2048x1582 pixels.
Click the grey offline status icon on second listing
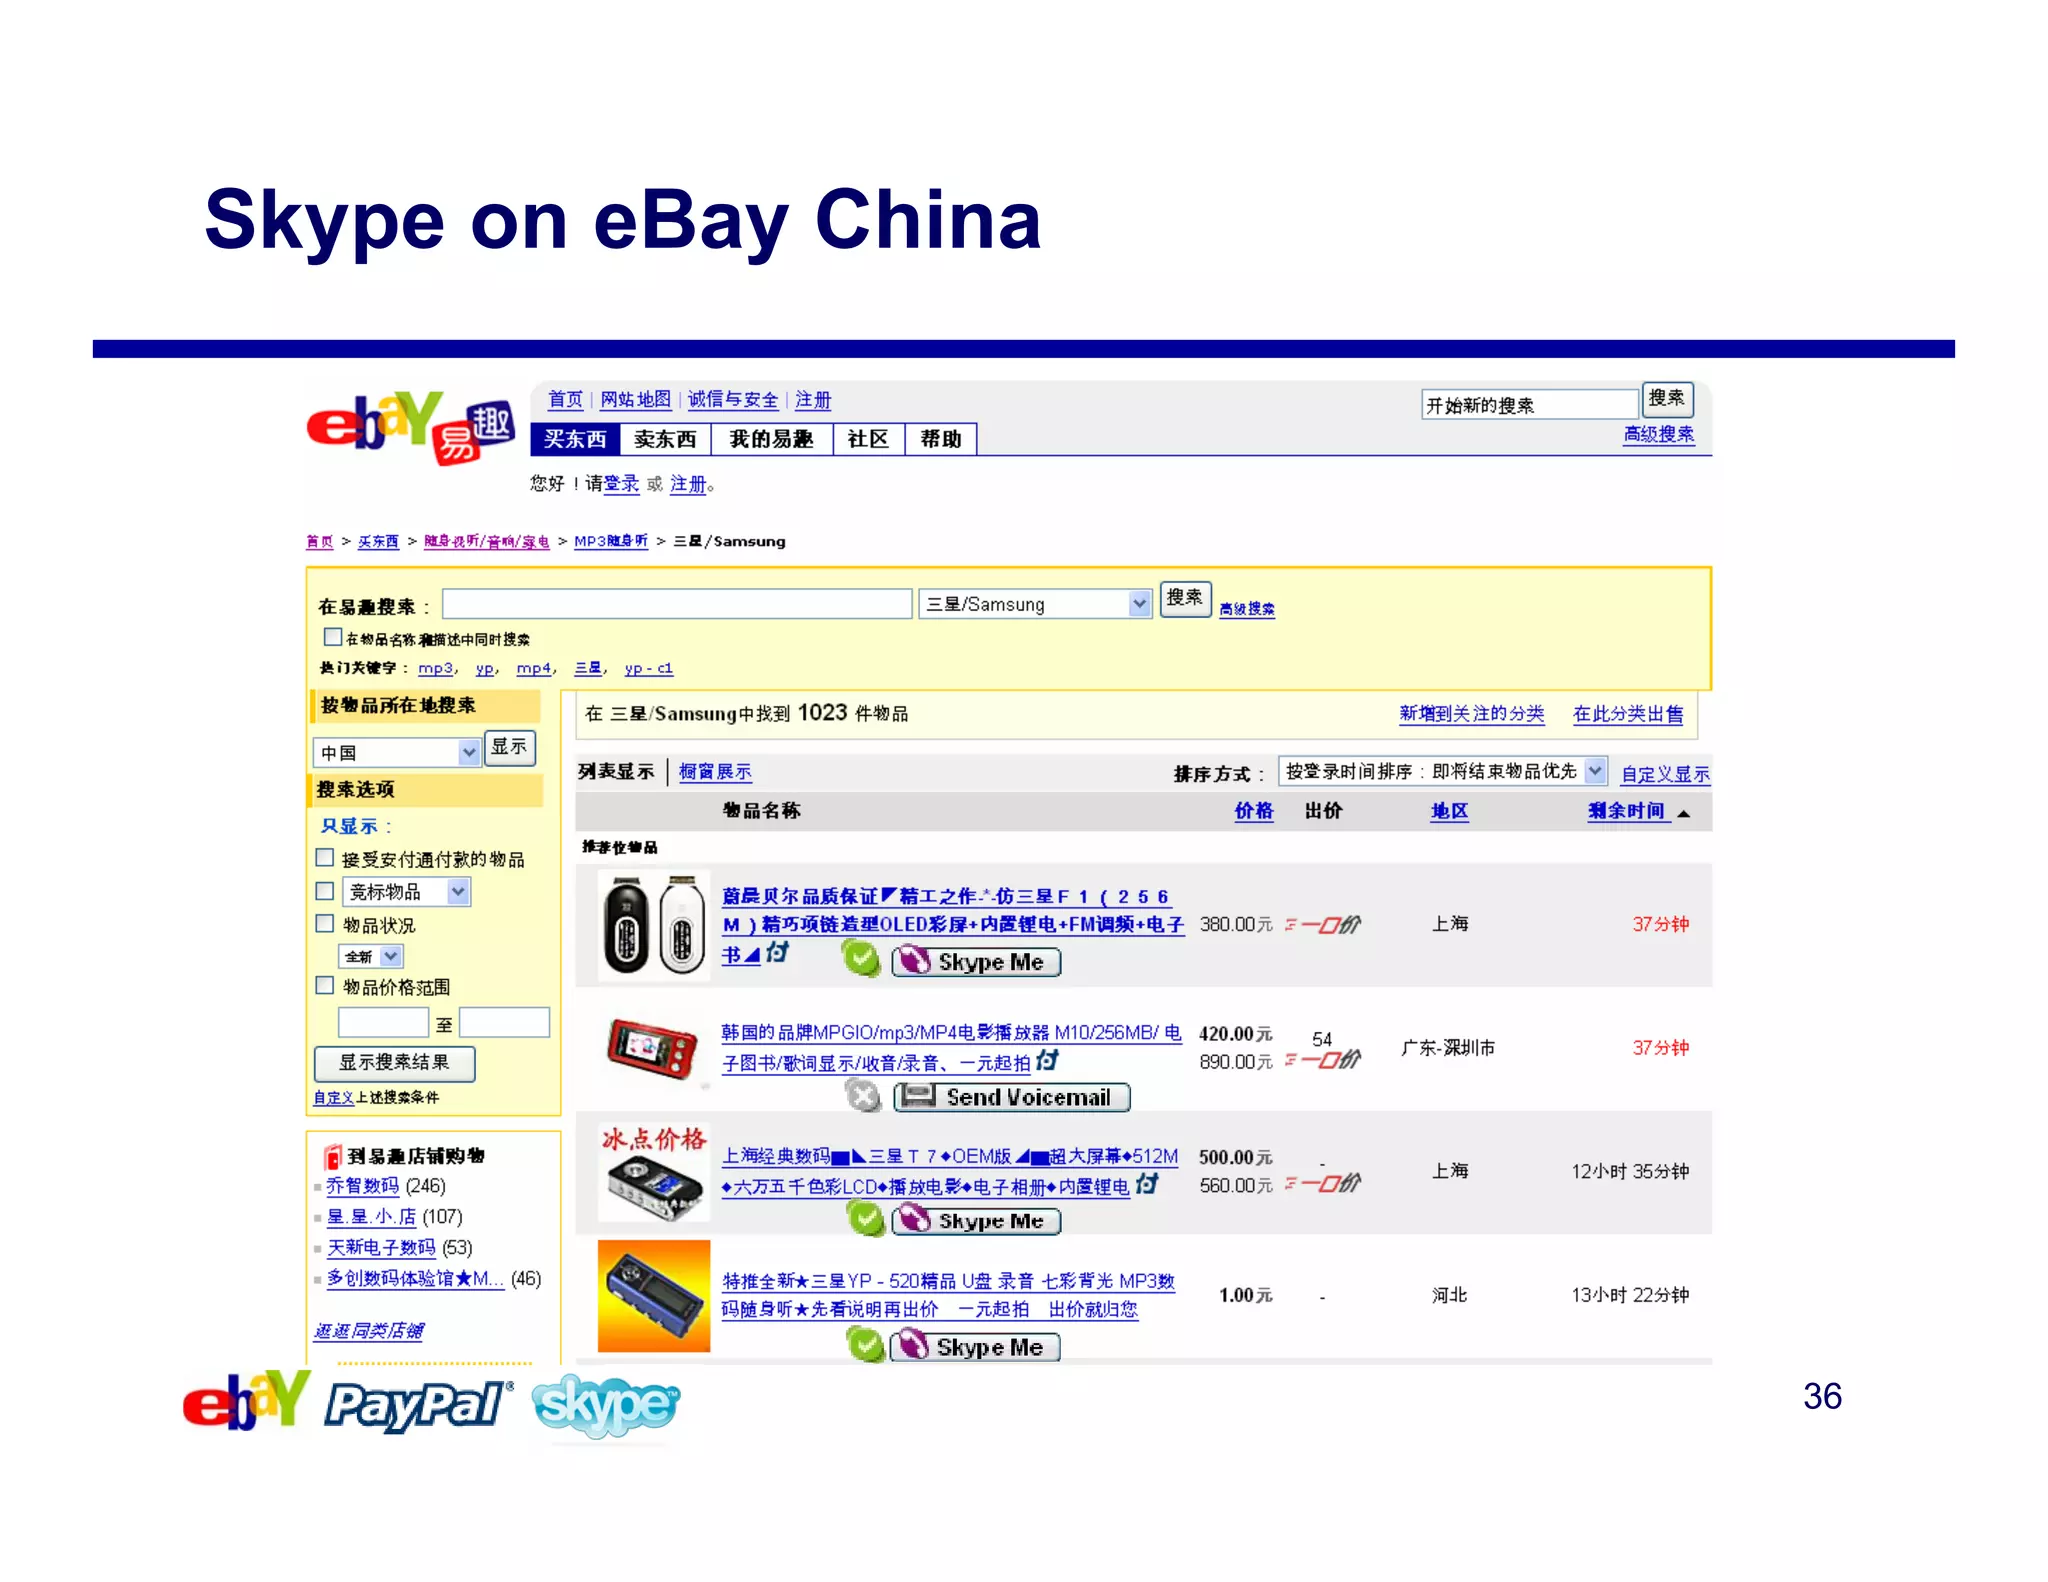click(862, 1096)
